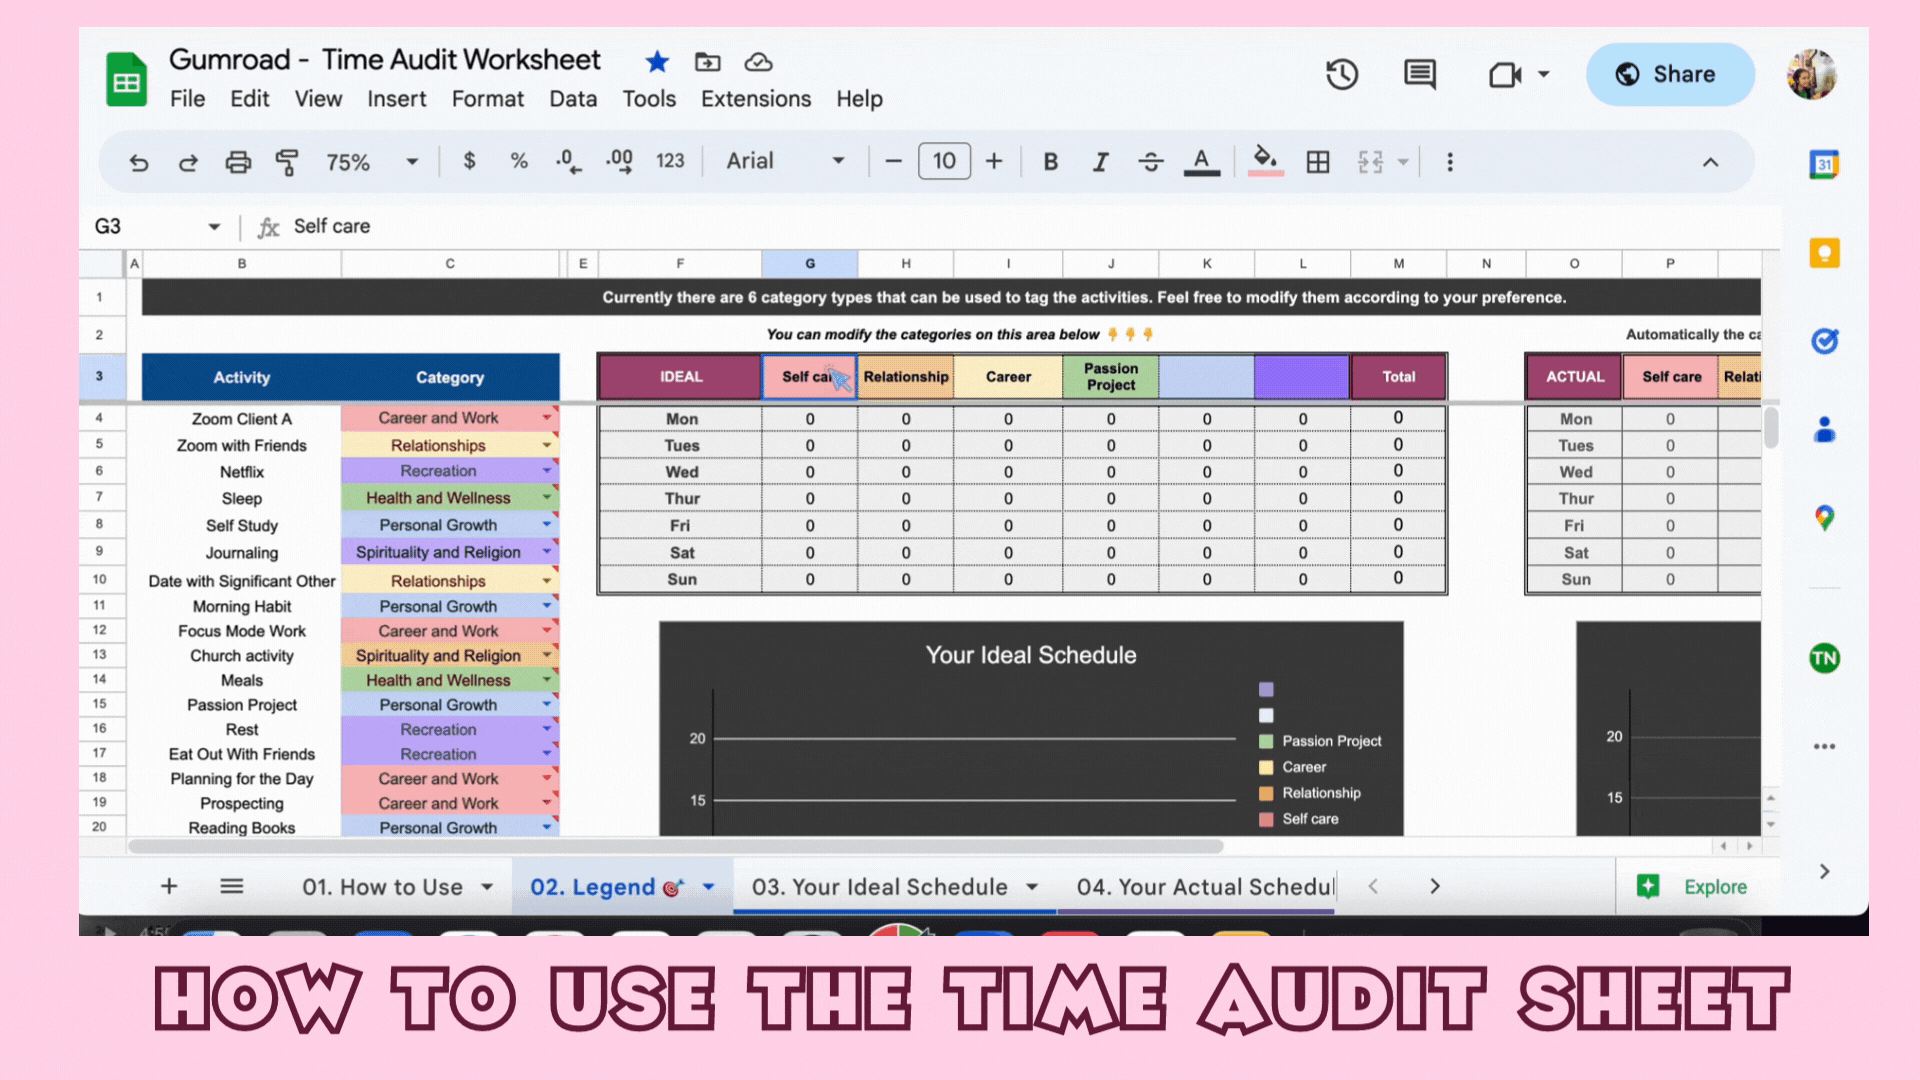Open the zoom 75% dropdown

click(371, 162)
